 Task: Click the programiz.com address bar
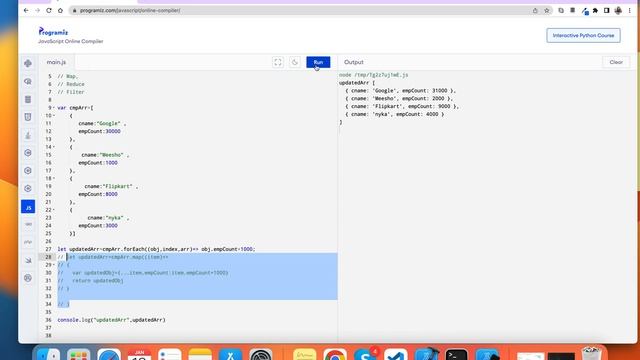(x=302, y=10)
